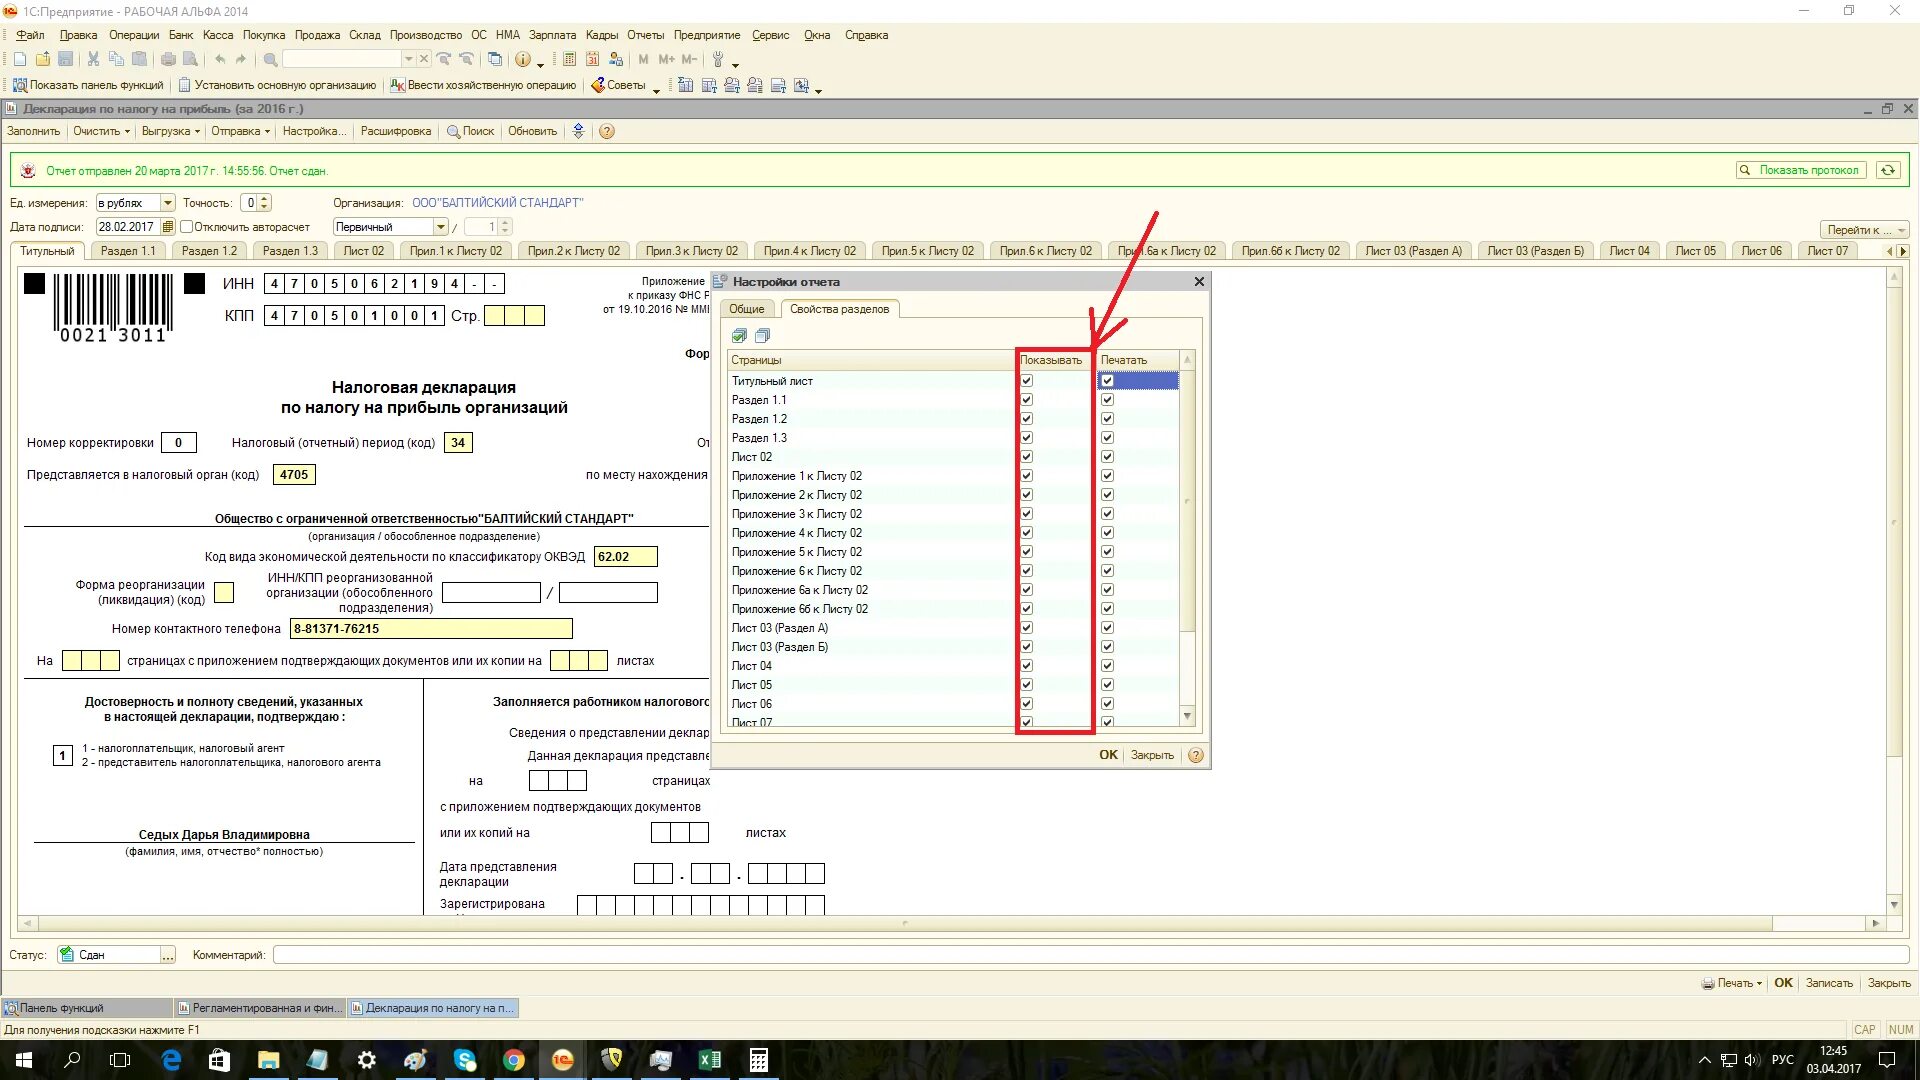This screenshot has height=1080, width=1920.
Task: Click the Open file folder icon
Action: tap(43, 60)
